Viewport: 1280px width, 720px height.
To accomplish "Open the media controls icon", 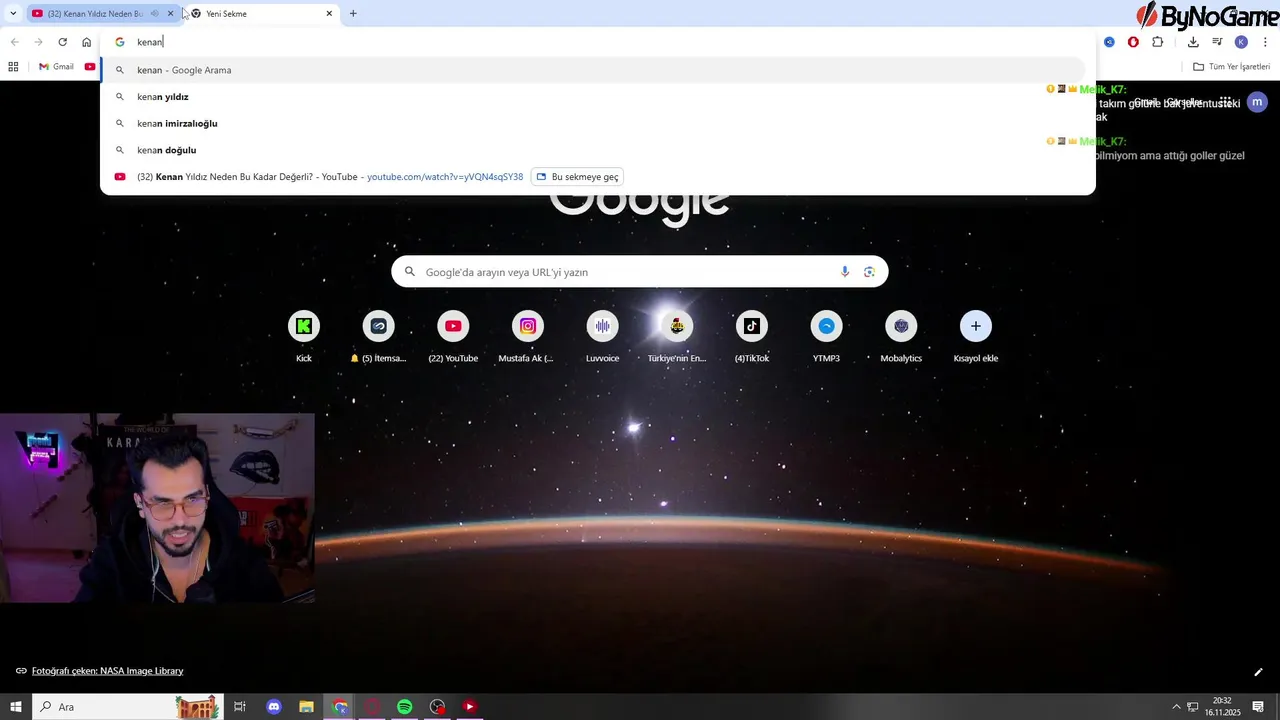I will pos(1217,42).
